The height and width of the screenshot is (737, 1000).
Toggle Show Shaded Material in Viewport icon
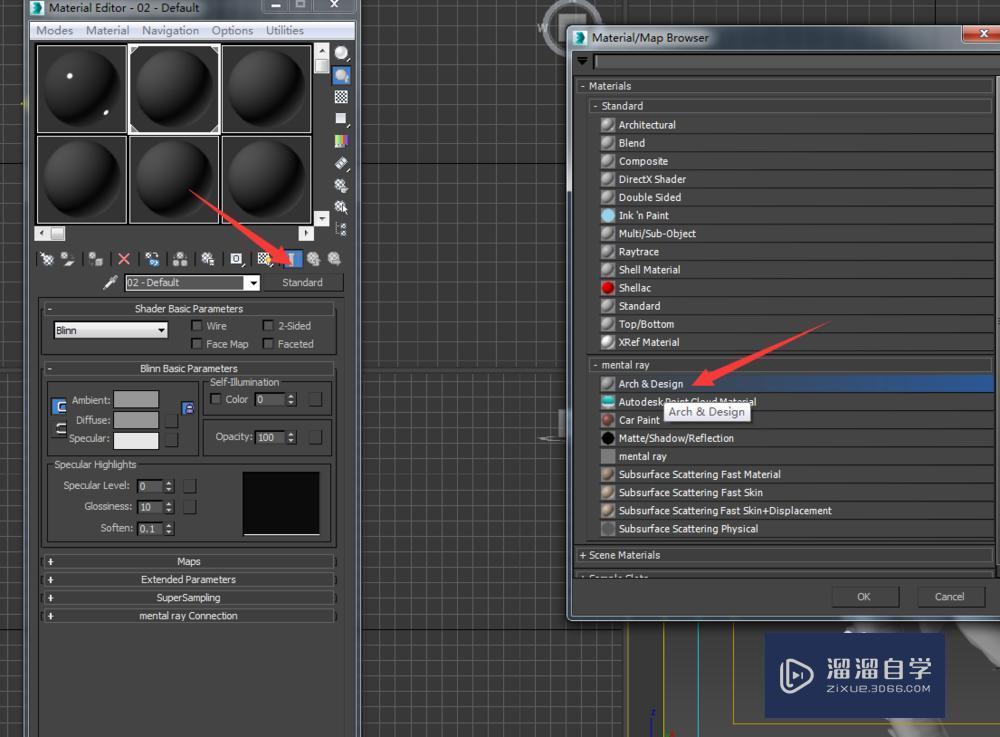pyautogui.click(x=264, y=259)
